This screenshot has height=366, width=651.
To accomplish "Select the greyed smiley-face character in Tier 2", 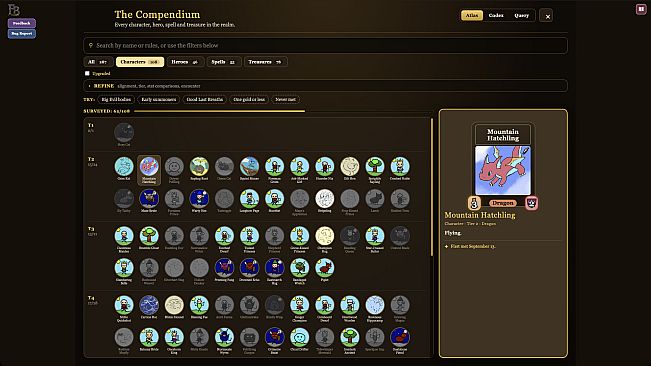I will click(x=174, y=166).
